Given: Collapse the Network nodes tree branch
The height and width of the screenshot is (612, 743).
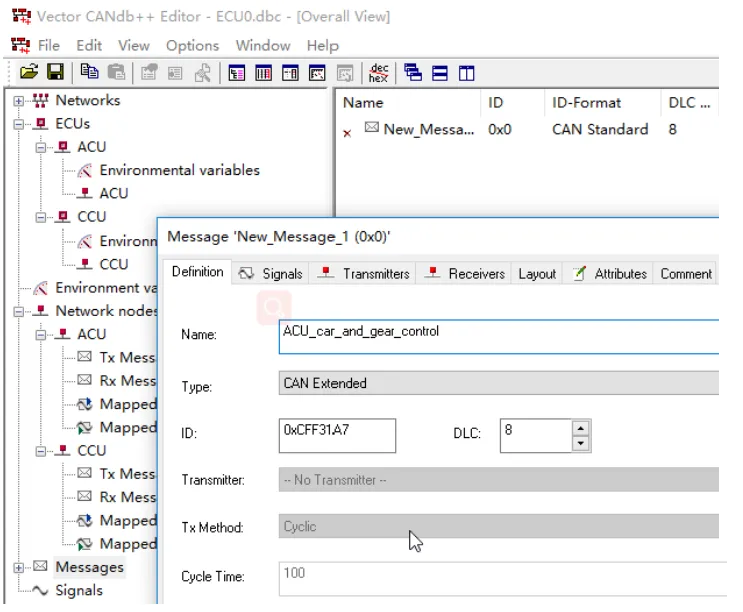Looking at the screenshot, I should 19,311.
